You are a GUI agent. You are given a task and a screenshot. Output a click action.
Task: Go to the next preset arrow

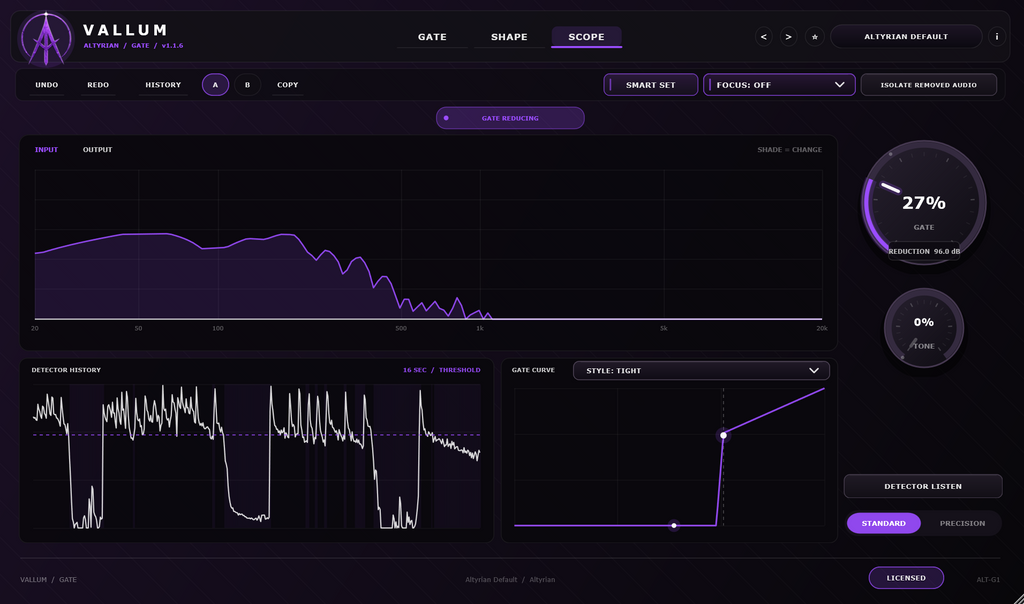(x=788, y=37)
